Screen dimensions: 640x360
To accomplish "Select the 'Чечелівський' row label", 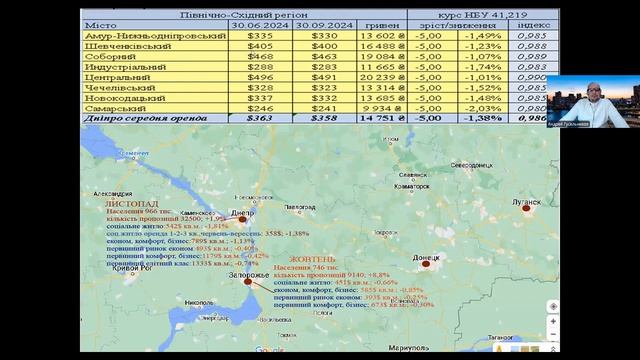I will click(x=155, y=88).
